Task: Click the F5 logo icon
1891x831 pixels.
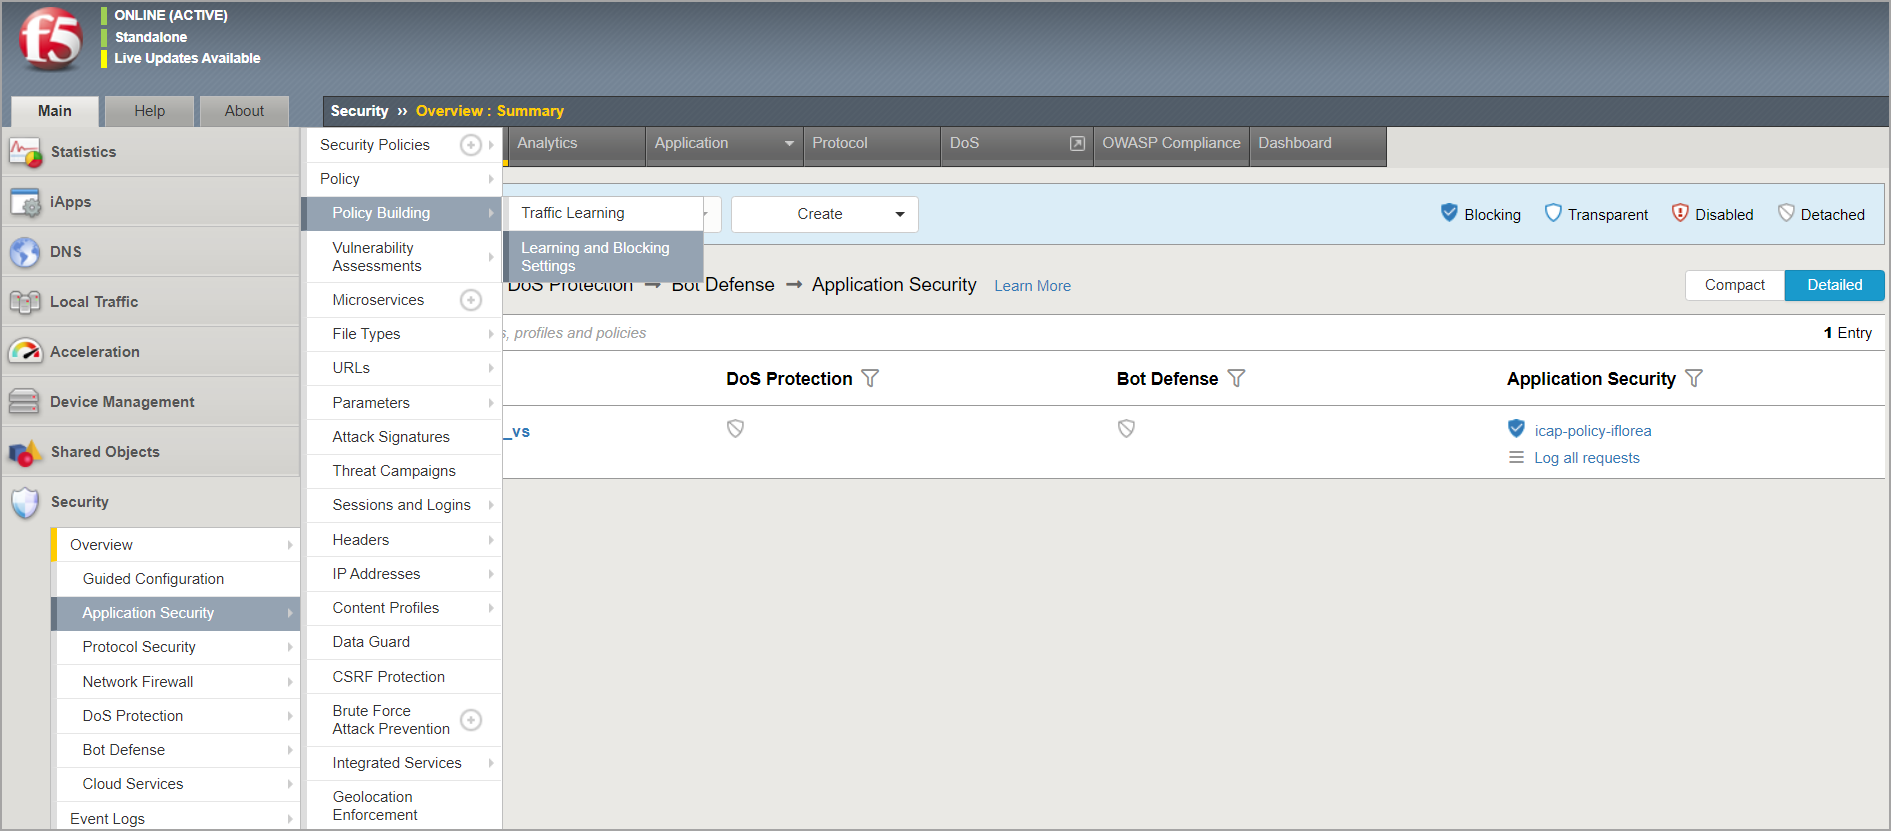Action: pyautogui.click(x=50, y=40)
